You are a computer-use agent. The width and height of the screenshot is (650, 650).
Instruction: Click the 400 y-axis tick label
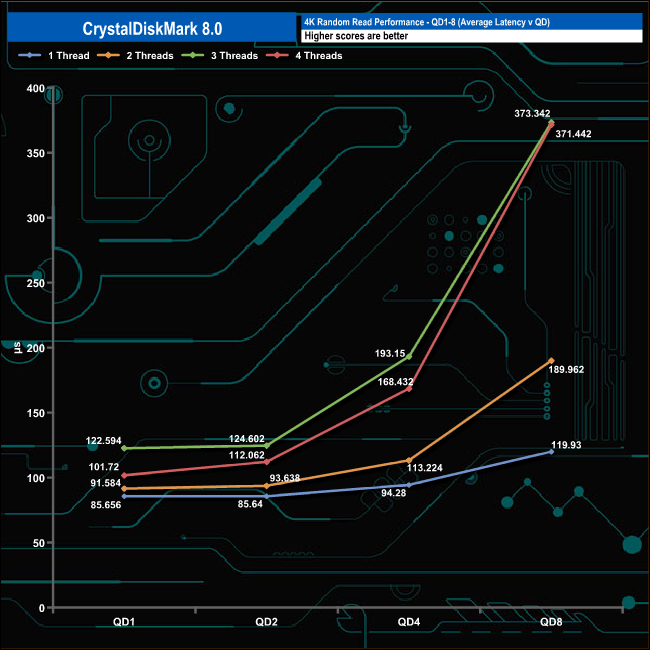(x=36, y=88)
